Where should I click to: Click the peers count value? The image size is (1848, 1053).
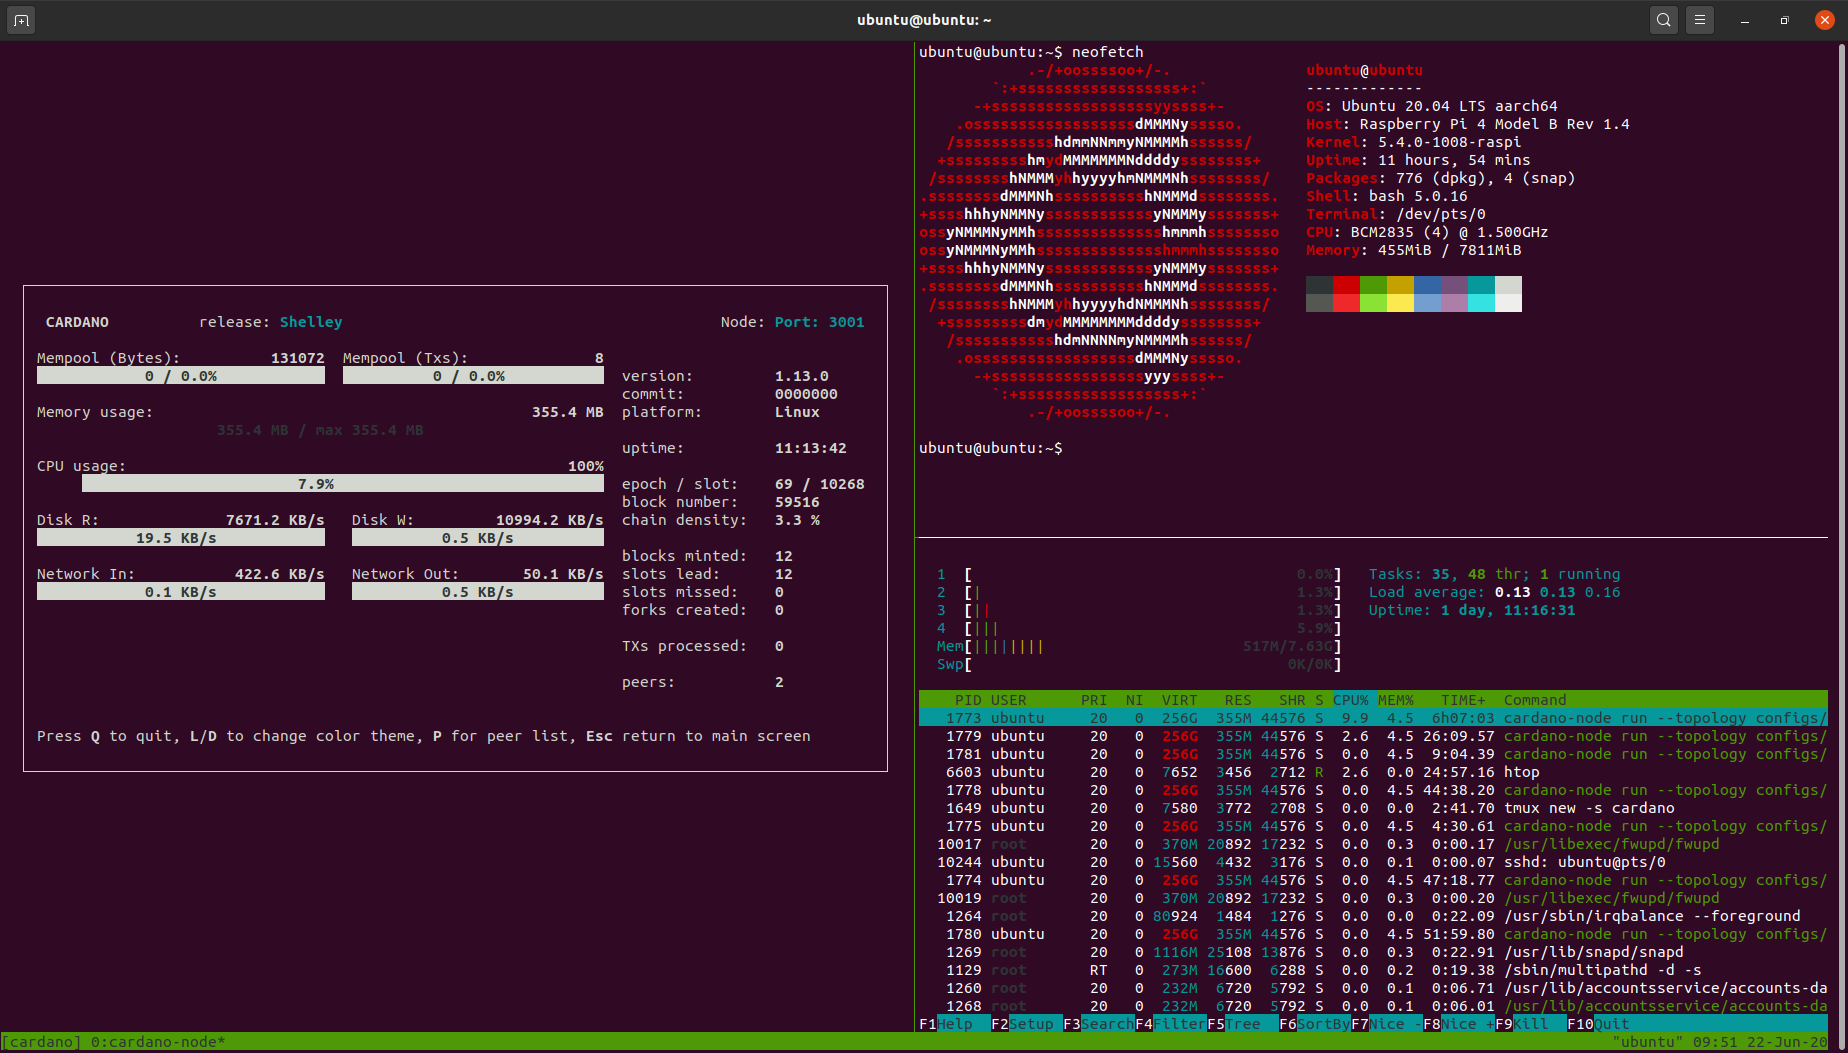point(779,682)
